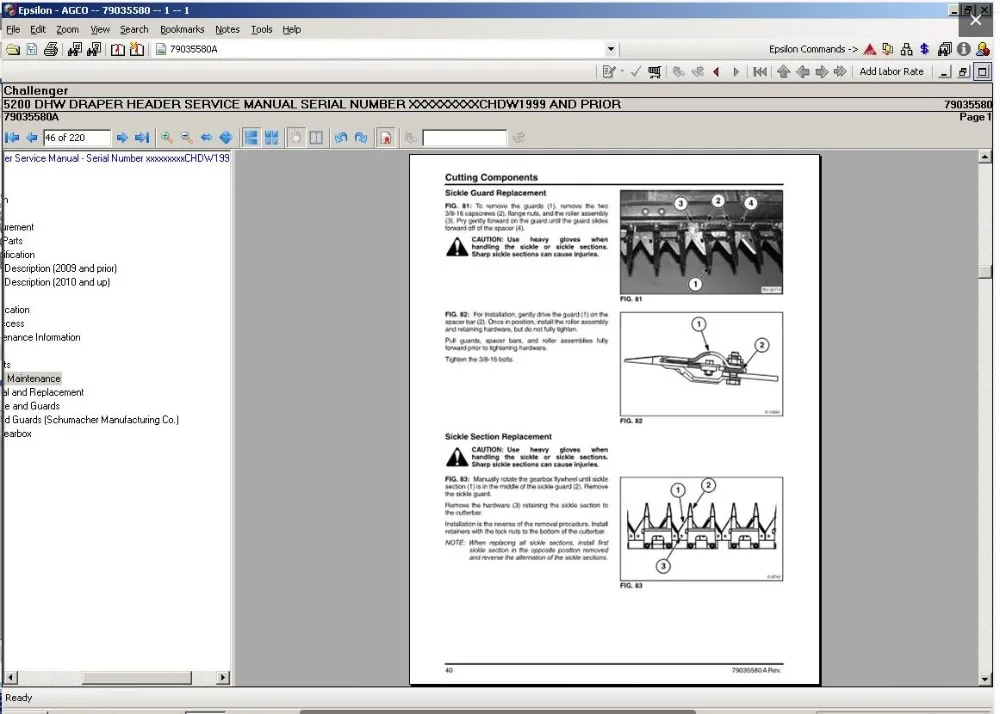Click the add bookmark star icon
1000x714 pixels.
(136, 49)
